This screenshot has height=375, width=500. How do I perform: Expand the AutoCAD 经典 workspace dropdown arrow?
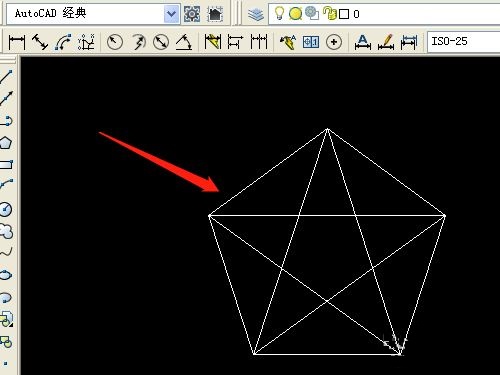[x=172, y=14]
